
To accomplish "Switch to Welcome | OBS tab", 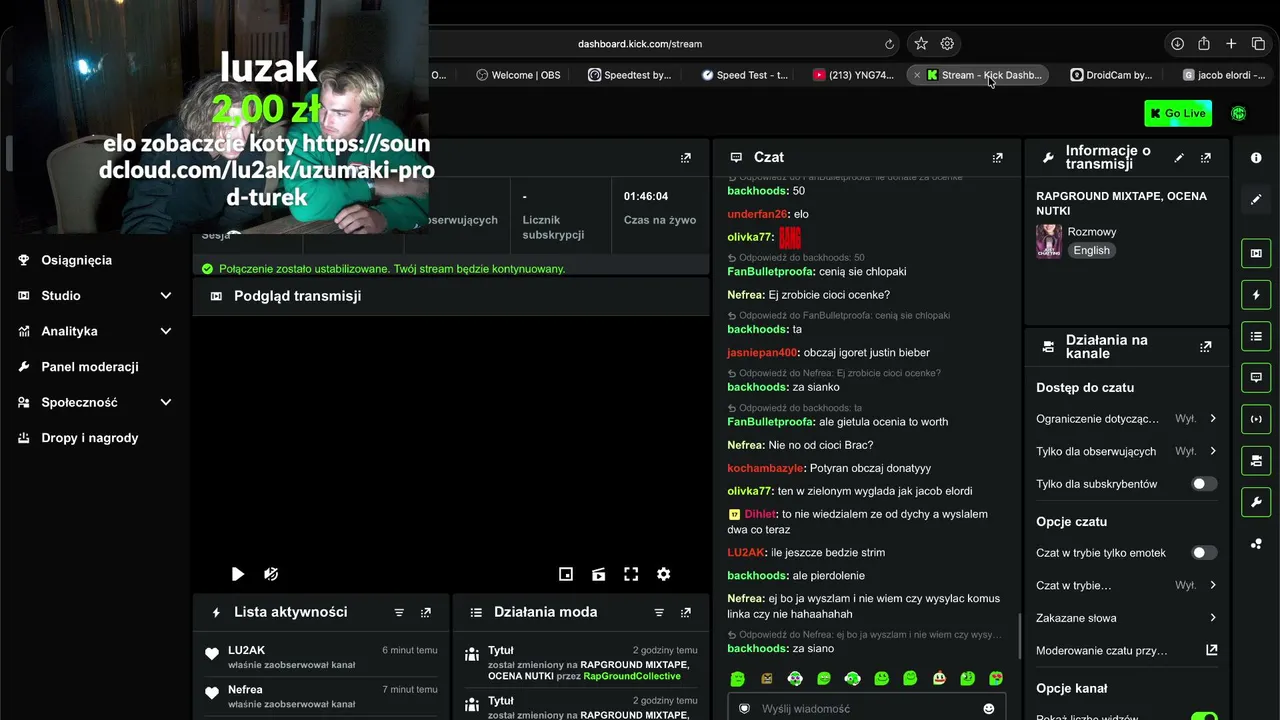I will click(518, 75).
